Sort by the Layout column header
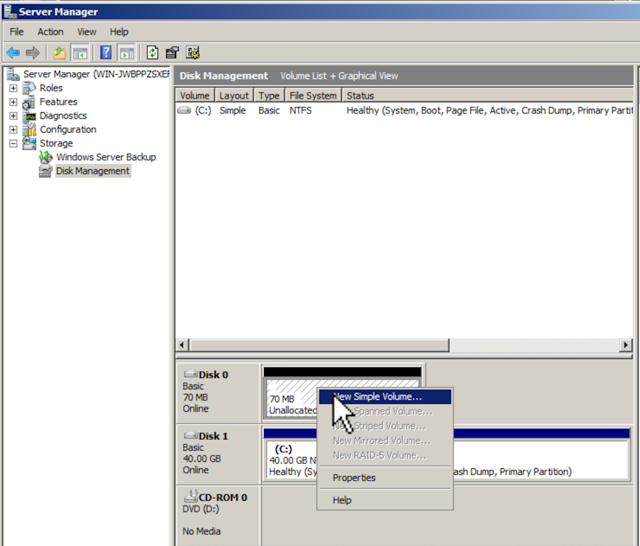Viewport: 640px width, 546px height. click(234, 95)
